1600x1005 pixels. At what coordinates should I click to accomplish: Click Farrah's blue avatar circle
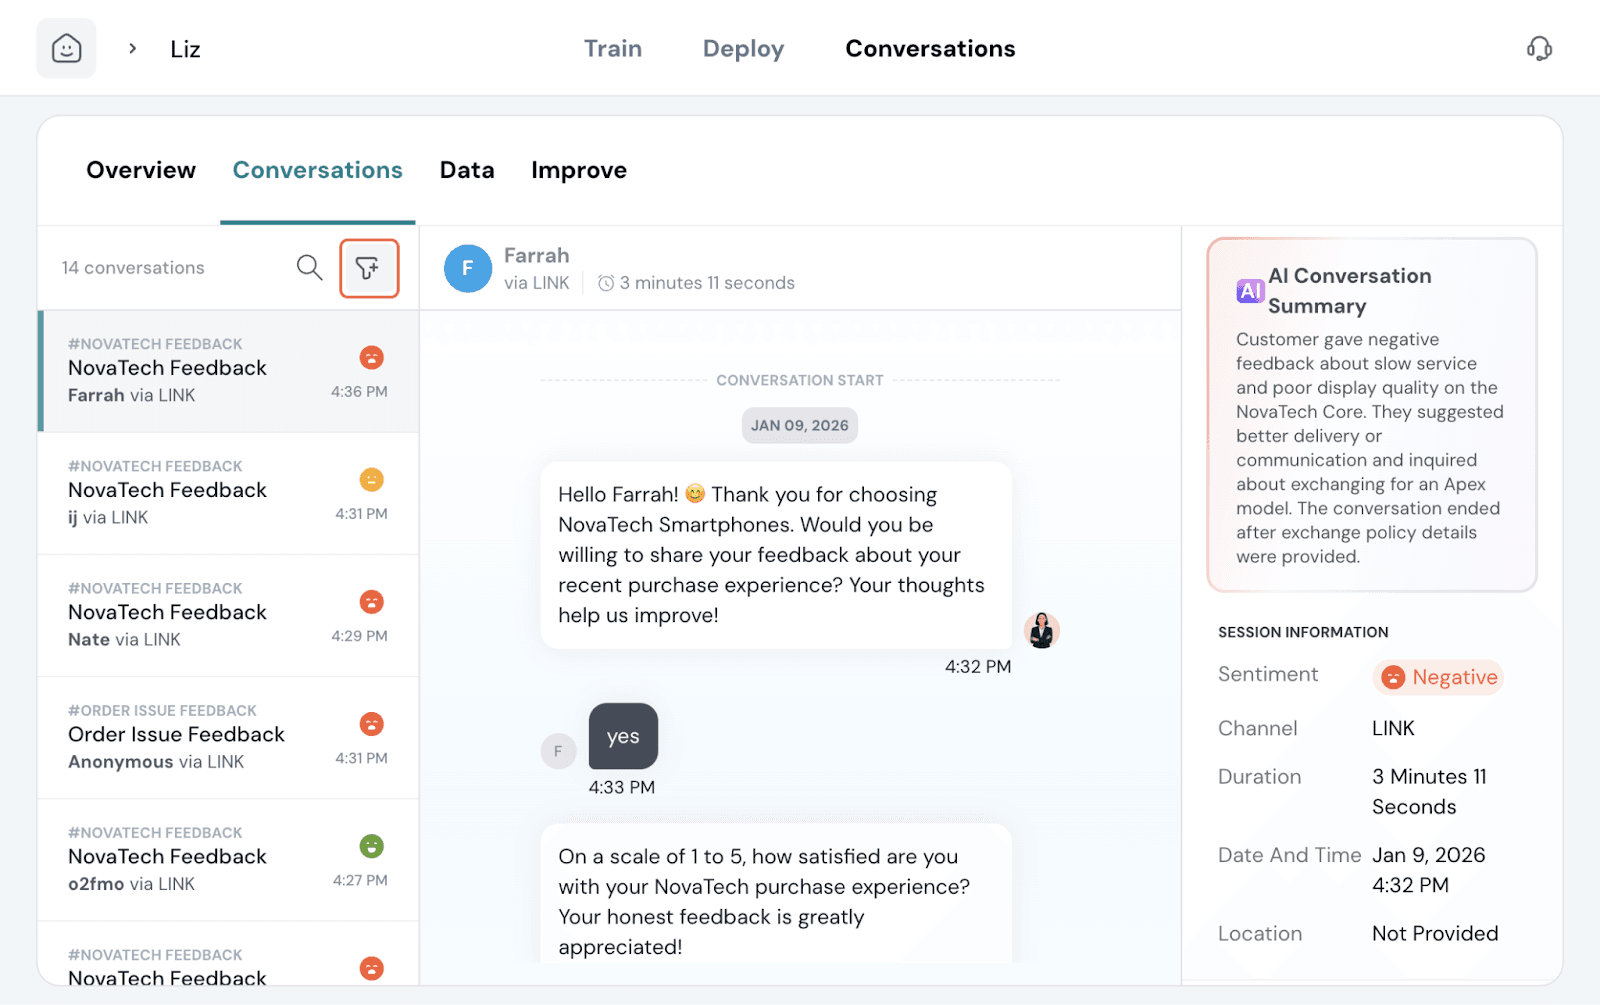coord(467,269)
